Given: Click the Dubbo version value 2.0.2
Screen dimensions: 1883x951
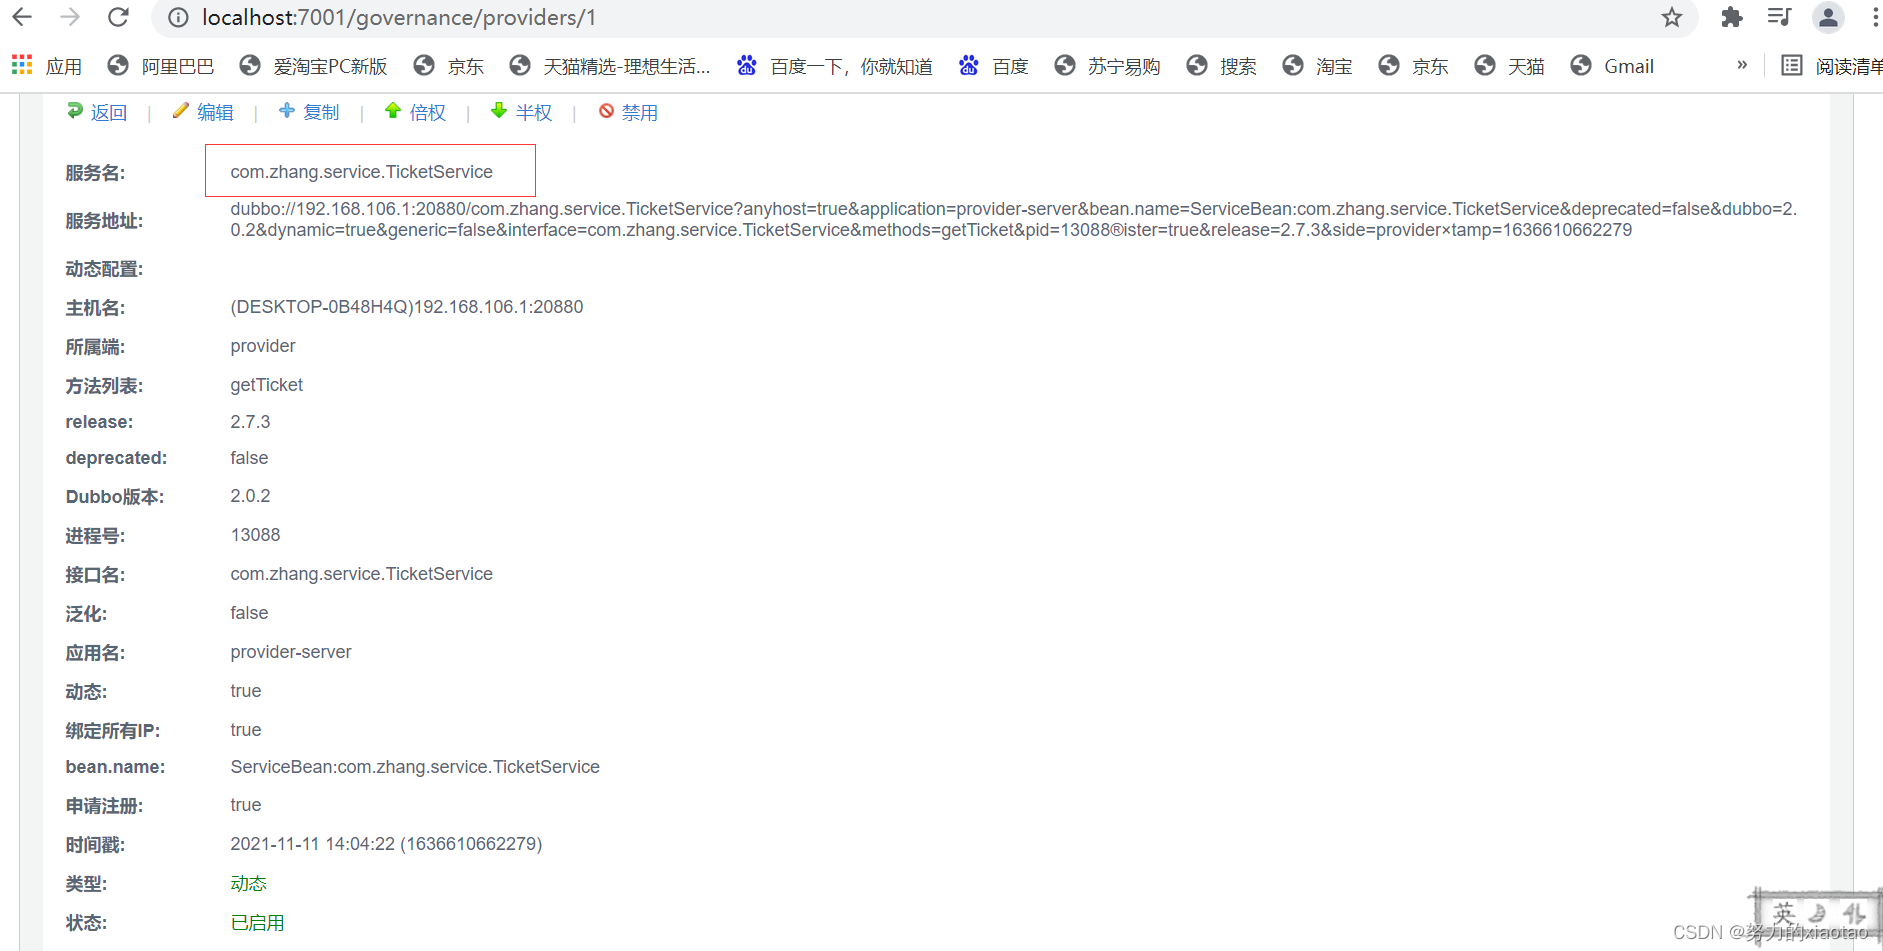Looking at the screenshot, I should [250, 496].
